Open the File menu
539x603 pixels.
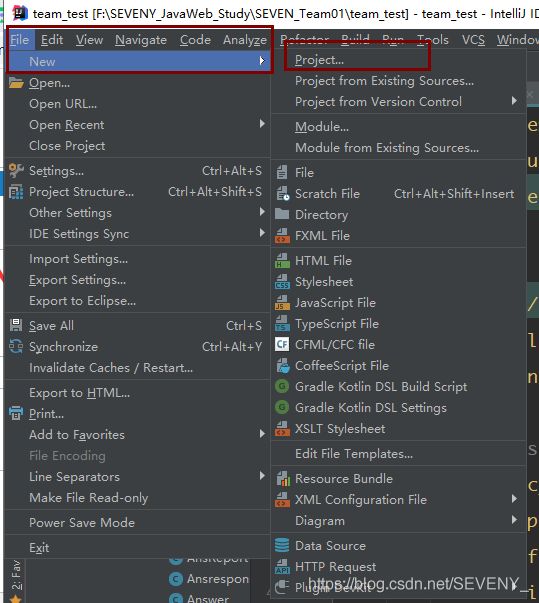20,40
